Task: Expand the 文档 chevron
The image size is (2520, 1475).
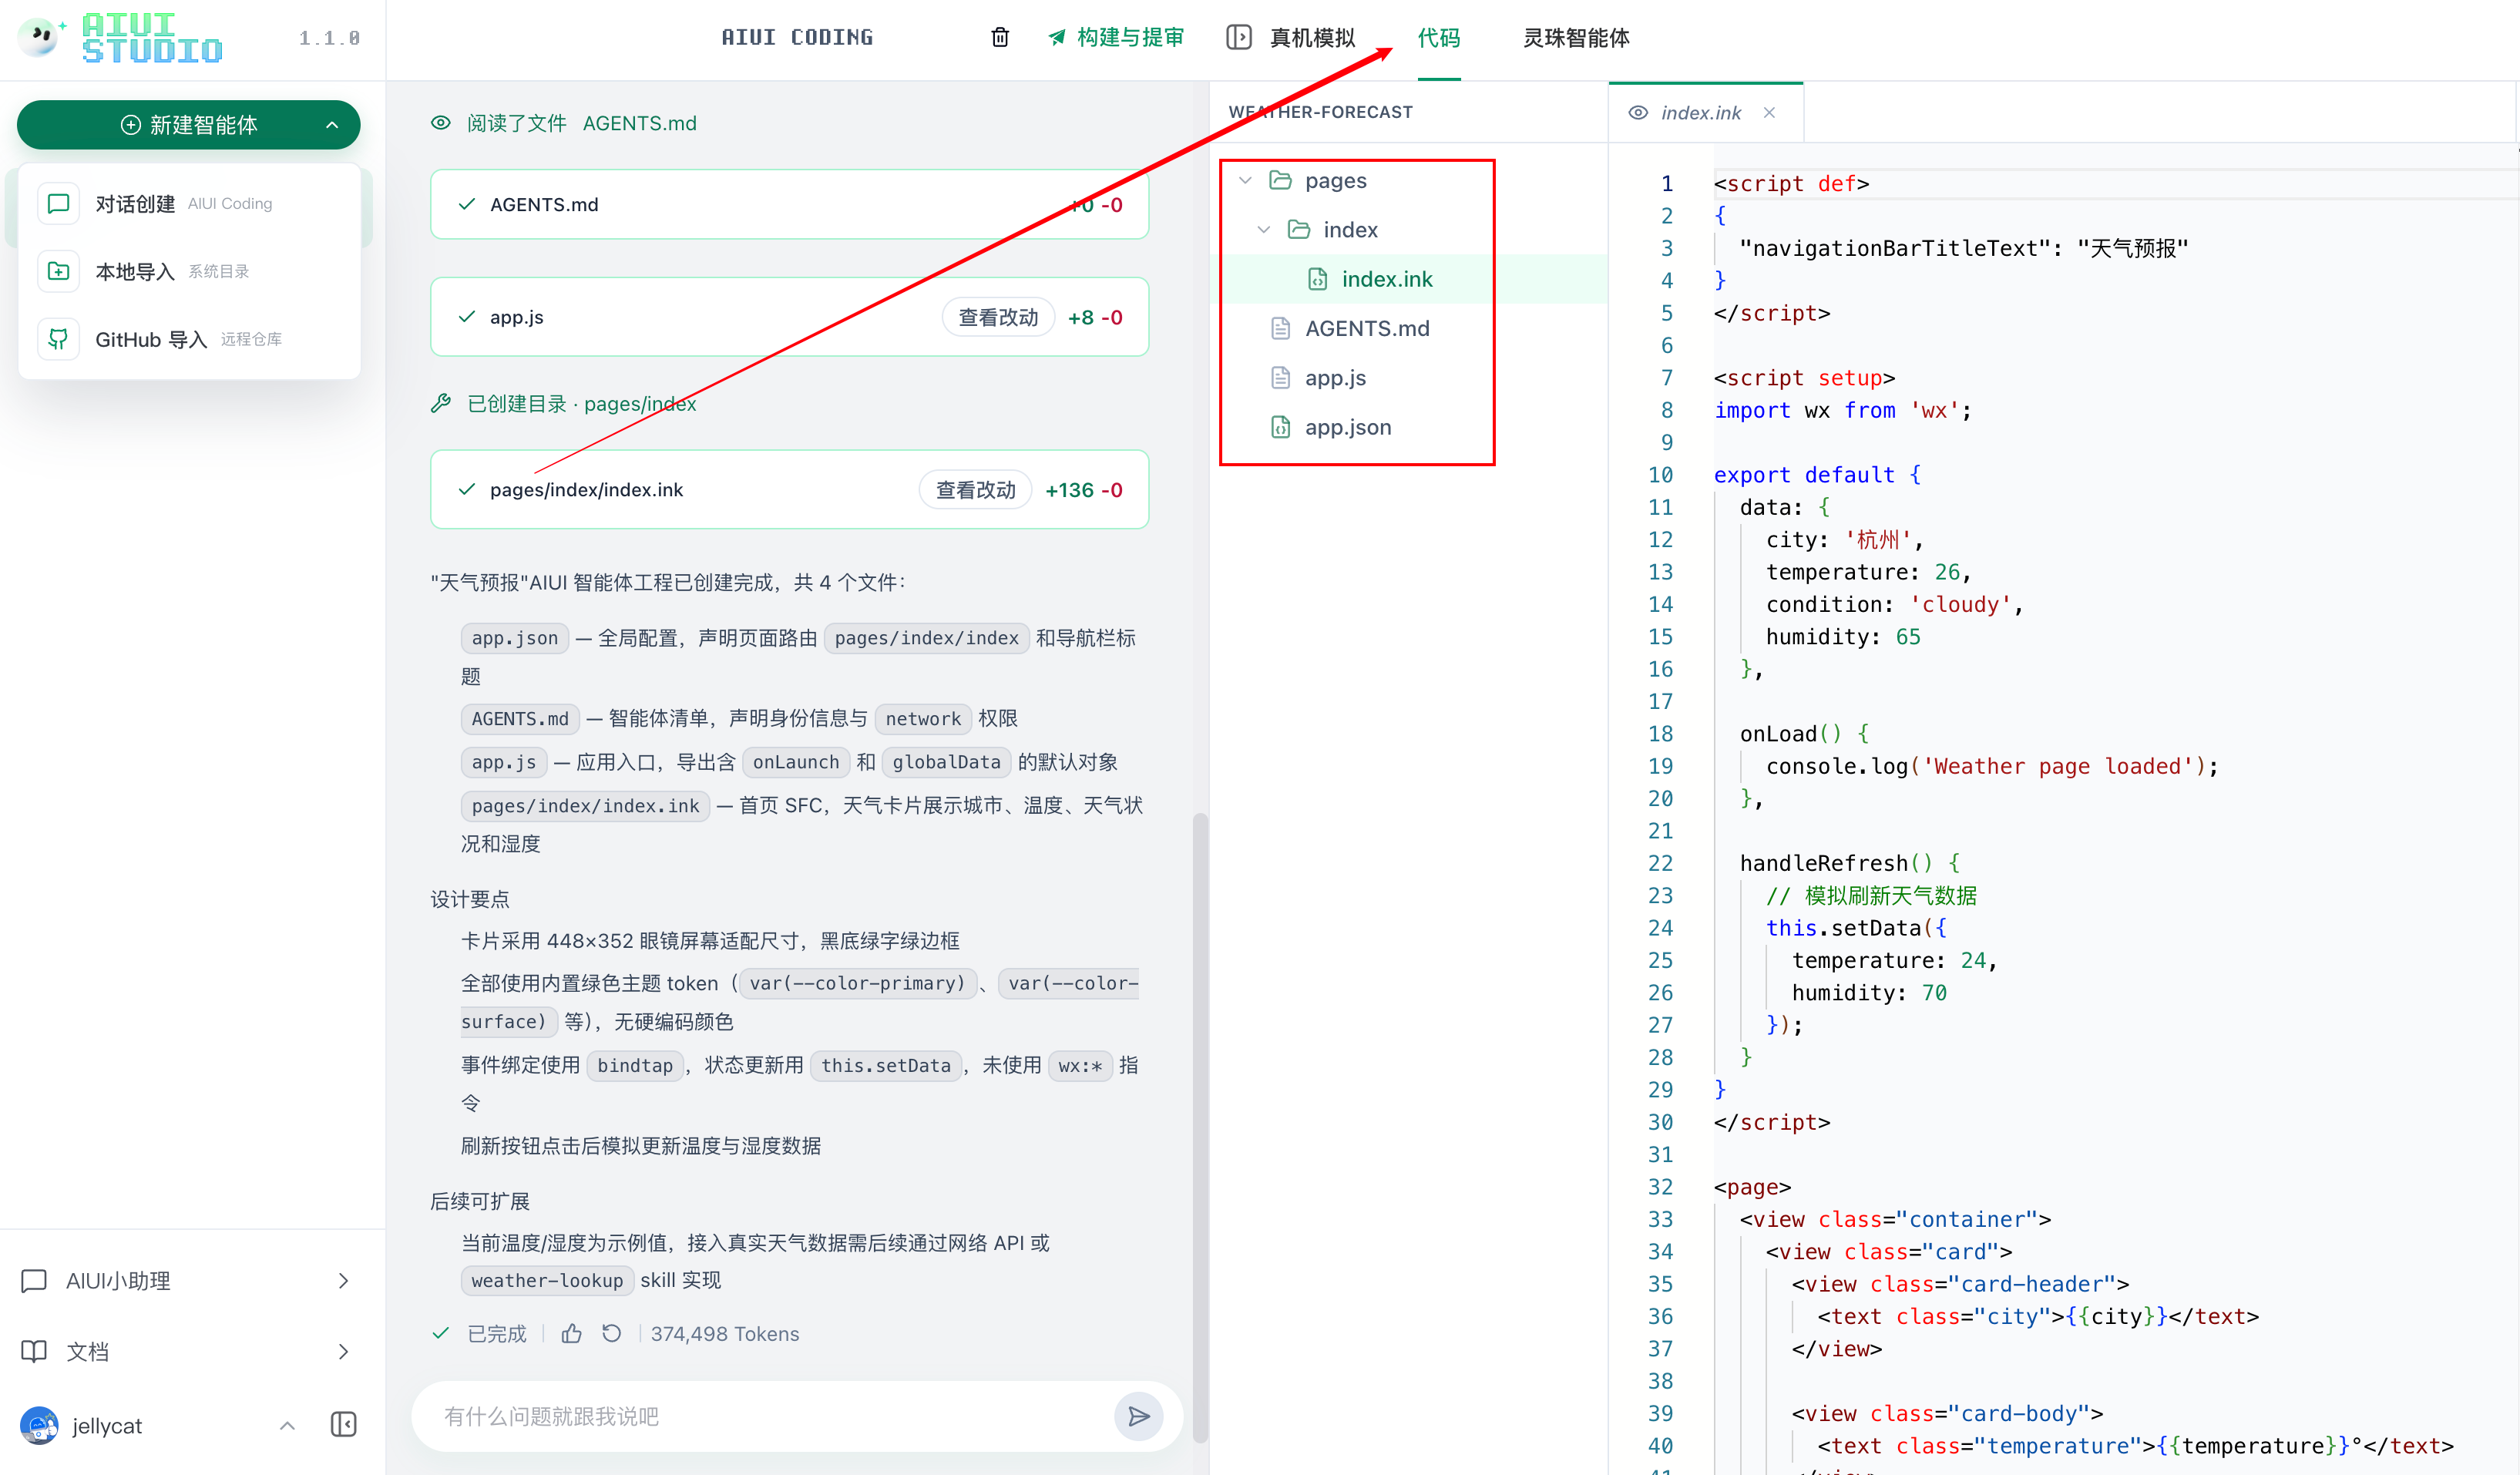Action: click(344, 1352)
